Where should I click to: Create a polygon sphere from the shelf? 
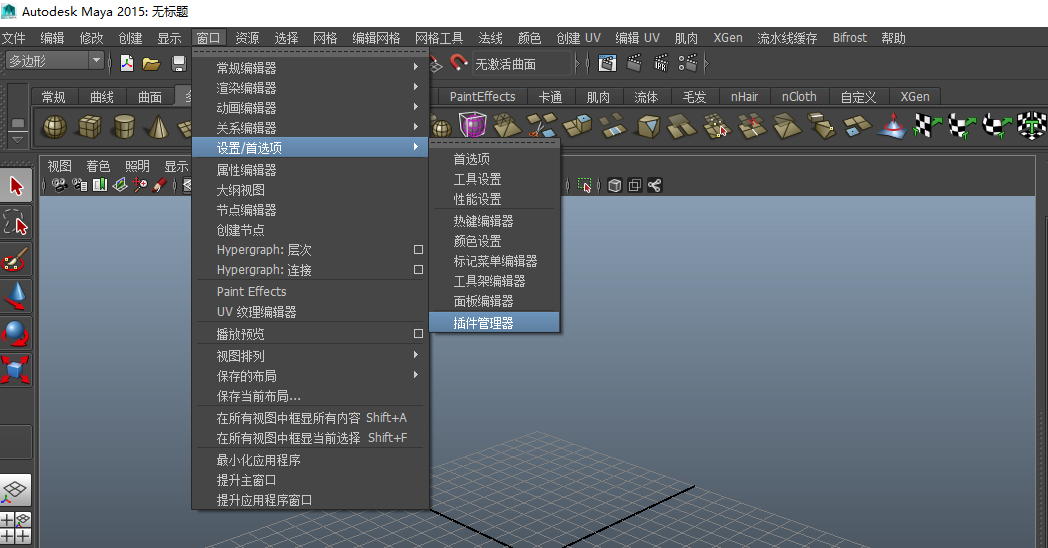point(55,126)
